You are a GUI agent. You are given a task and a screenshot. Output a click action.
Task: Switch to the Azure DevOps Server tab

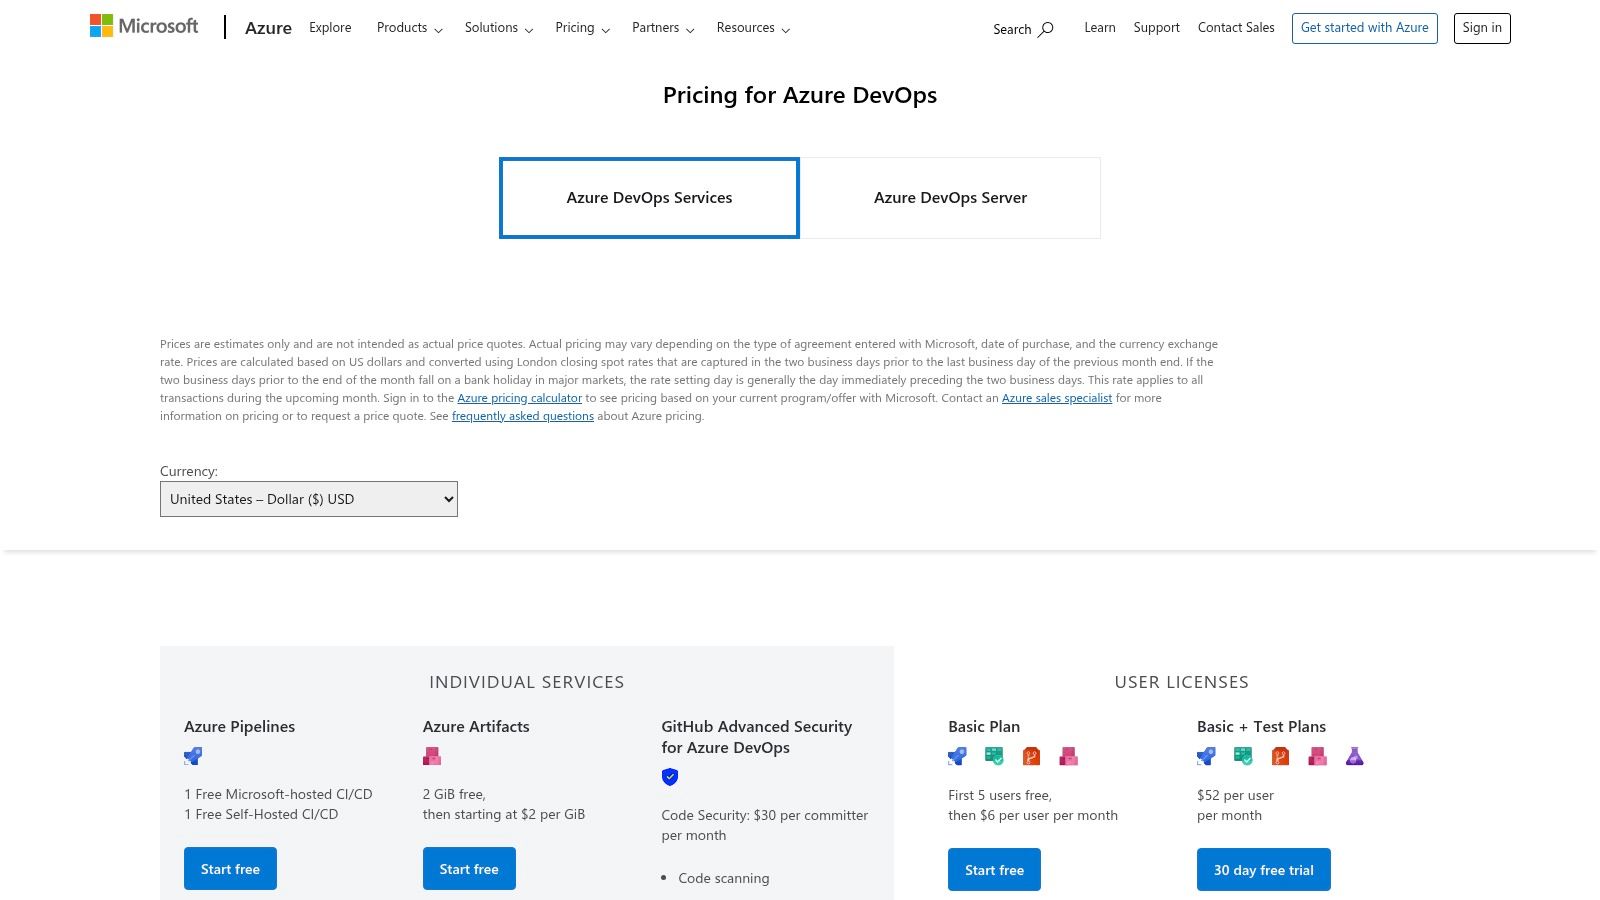pos(950,197)
